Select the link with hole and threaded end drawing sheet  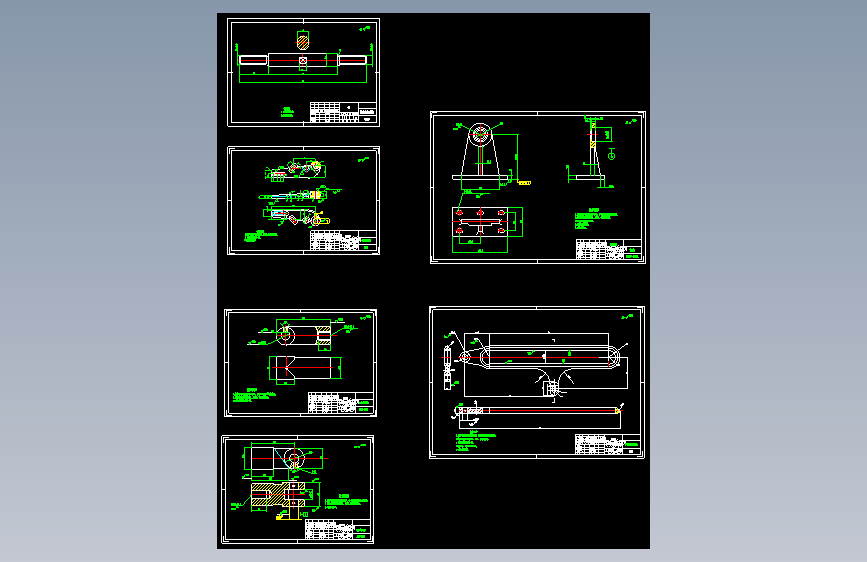tap(300, 363)
